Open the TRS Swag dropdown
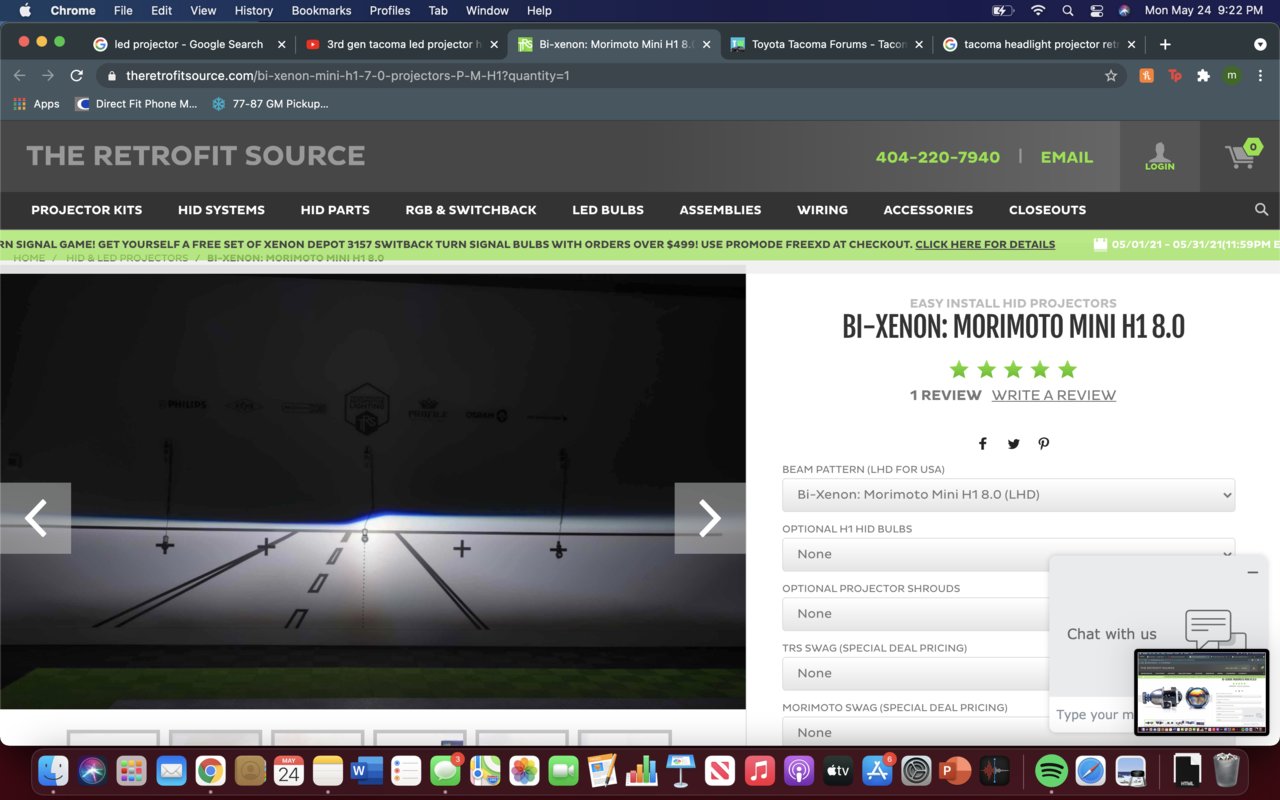 tap(915, 673)
